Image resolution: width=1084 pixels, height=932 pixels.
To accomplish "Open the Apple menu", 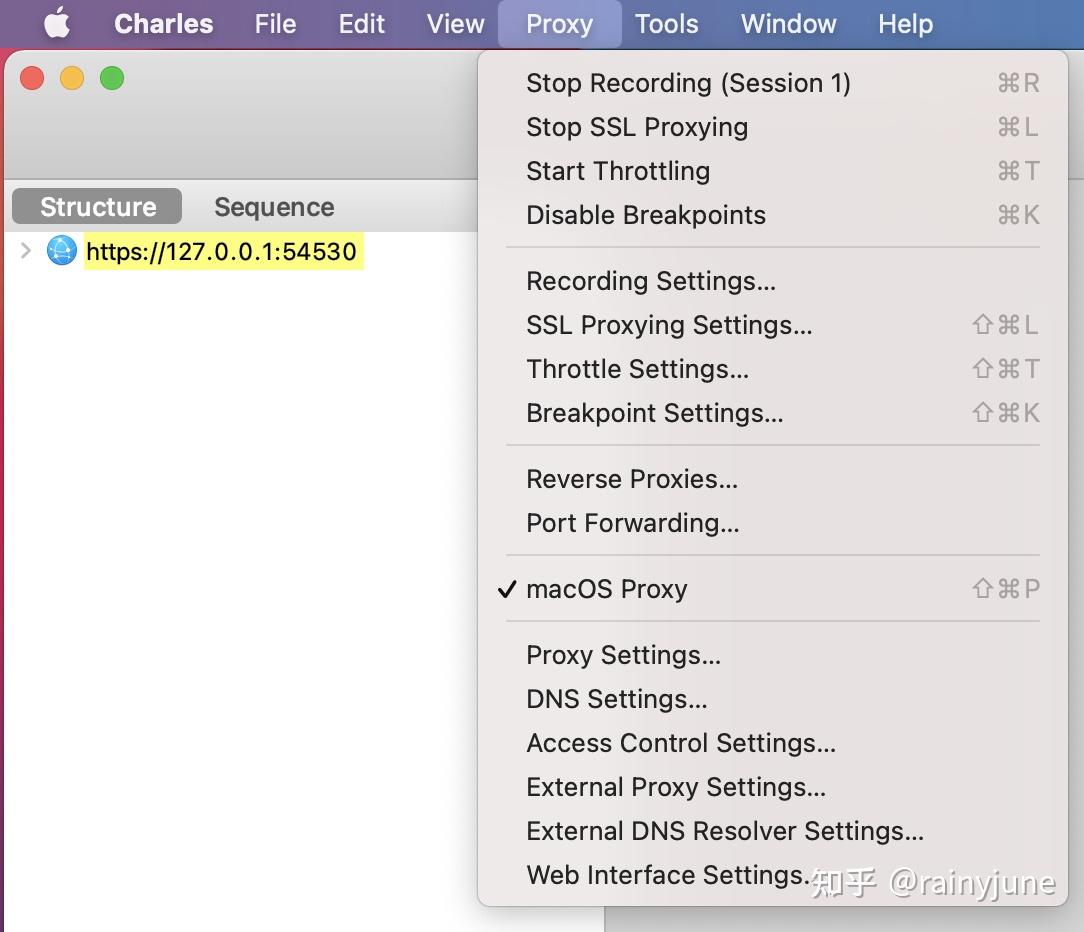I will (57, 23).
